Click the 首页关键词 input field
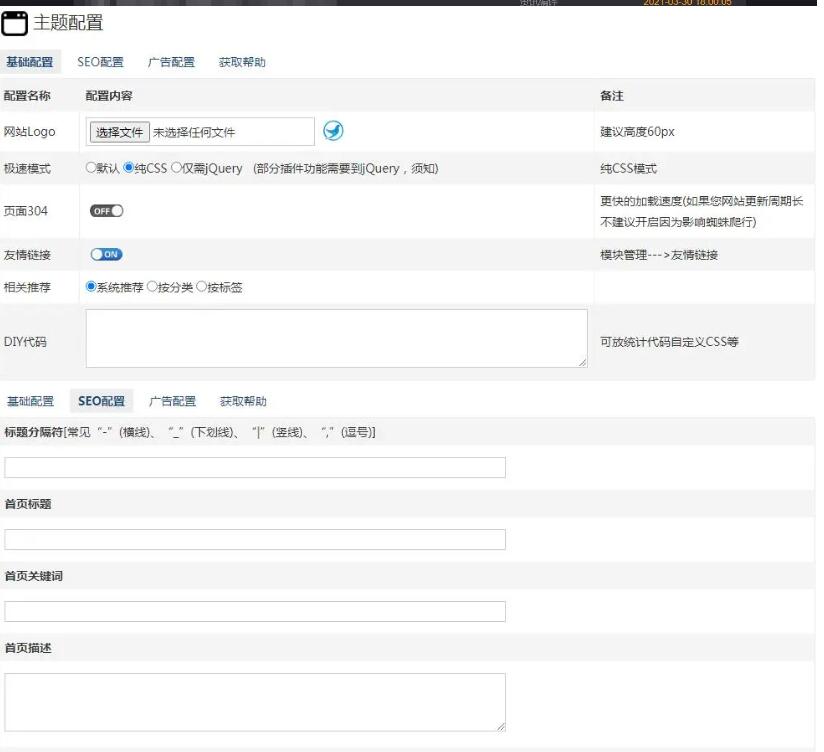The height and width of the screenshot is (752, 824). pos(255,612)
